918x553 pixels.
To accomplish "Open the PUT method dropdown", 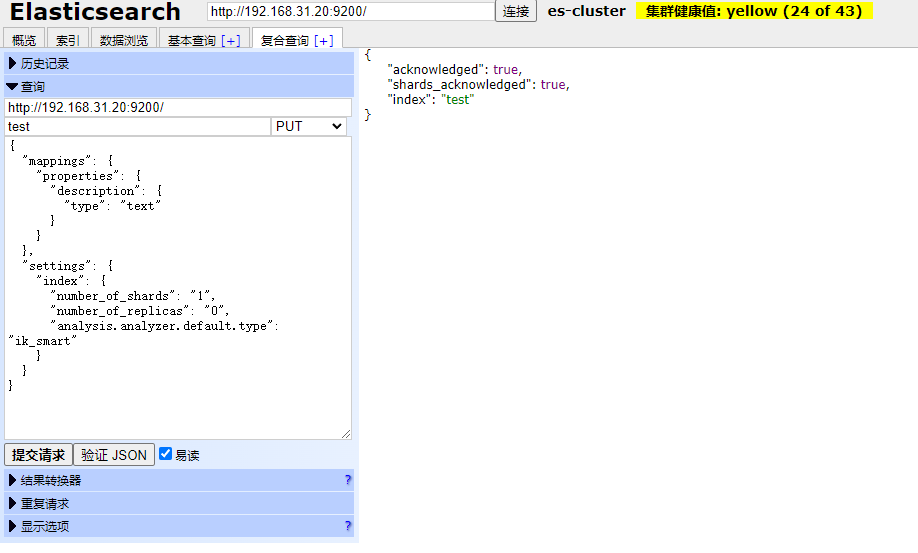I will [309, 127].
